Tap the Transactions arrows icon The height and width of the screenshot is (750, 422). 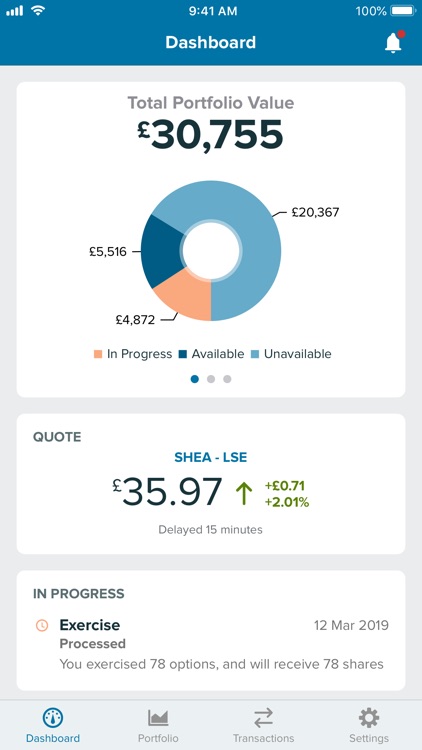pyautogui.click(x=263, y=717)
